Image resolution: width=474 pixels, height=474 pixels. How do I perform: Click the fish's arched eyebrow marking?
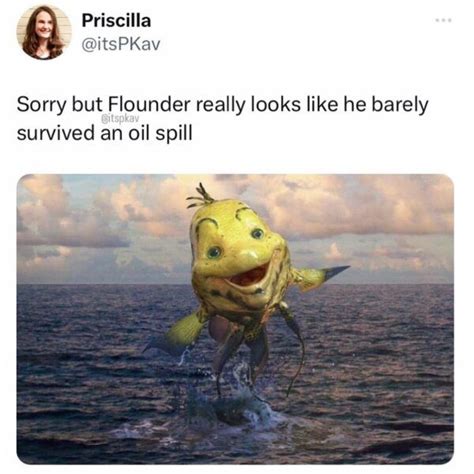(207, 223)
